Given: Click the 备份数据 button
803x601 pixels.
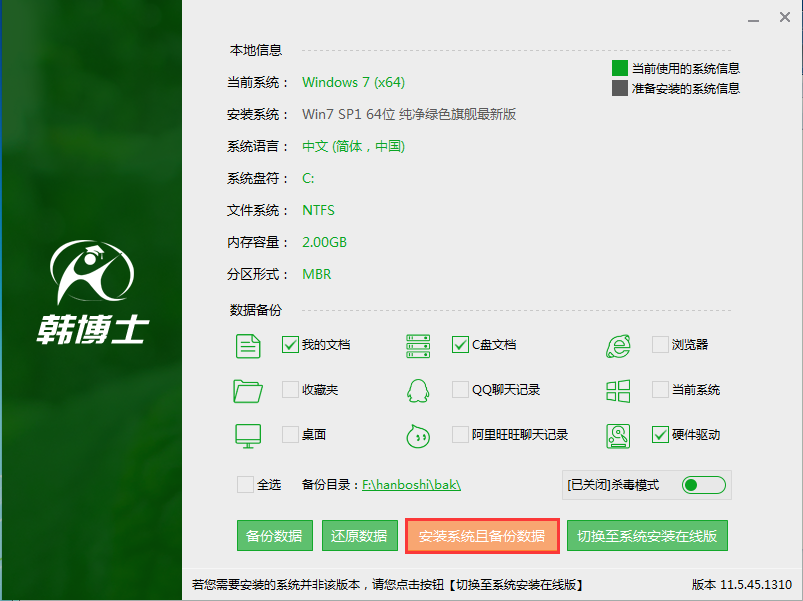Looking at the screenshot, I should coord(274,535).
